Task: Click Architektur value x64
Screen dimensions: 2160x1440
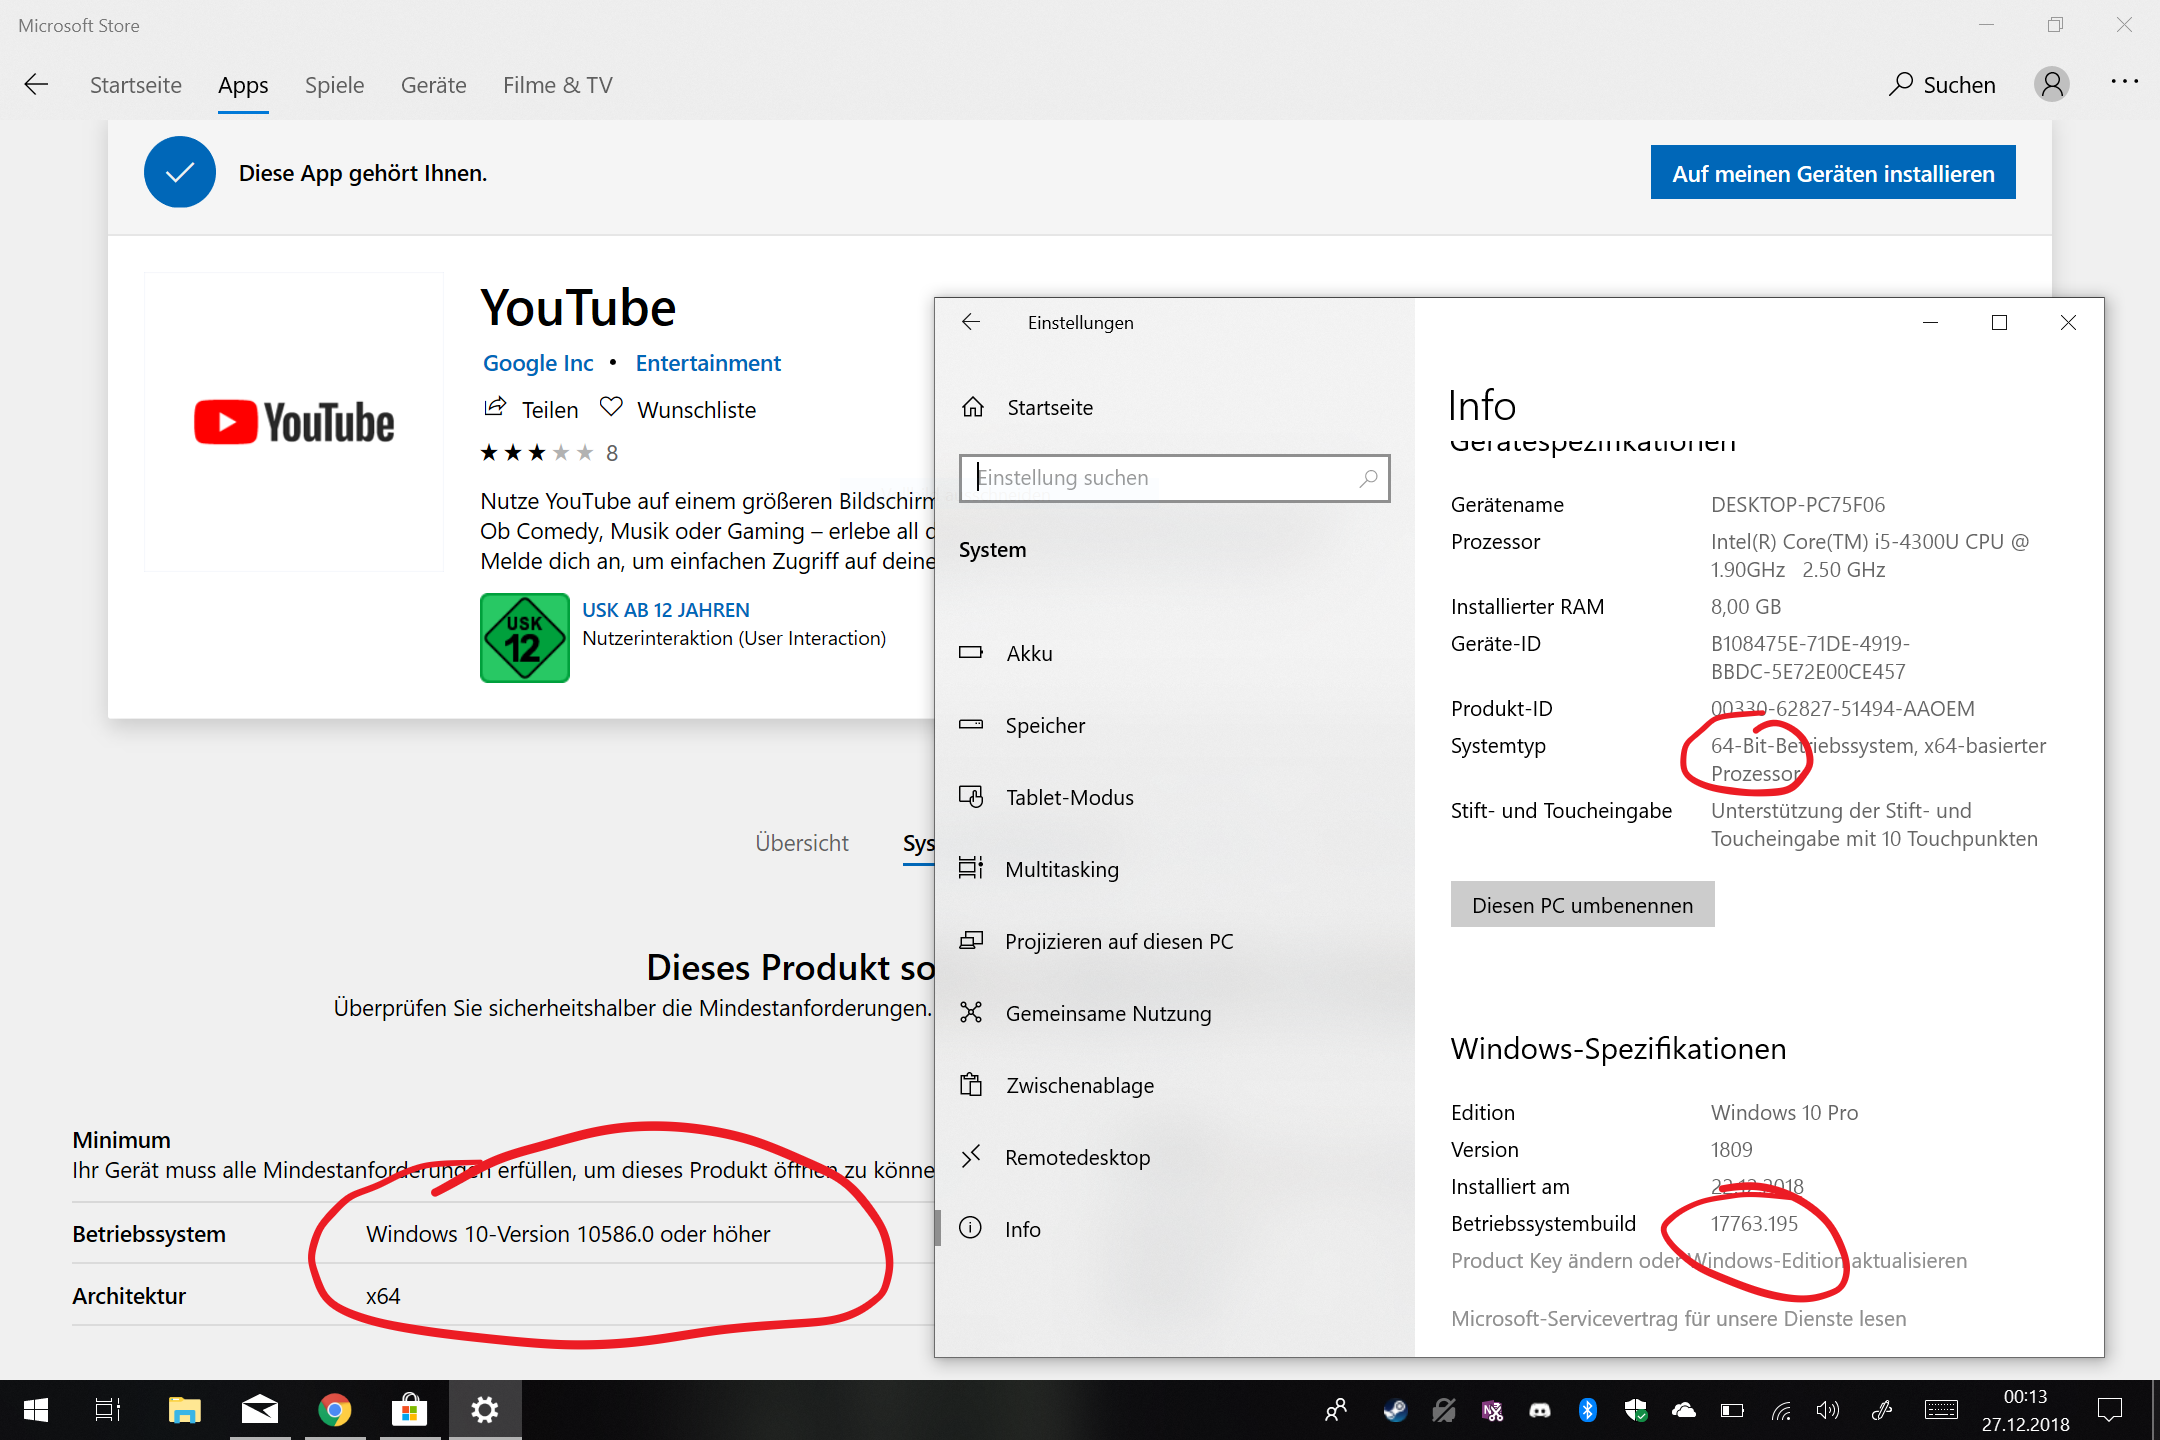Action: click(383, 1296)
